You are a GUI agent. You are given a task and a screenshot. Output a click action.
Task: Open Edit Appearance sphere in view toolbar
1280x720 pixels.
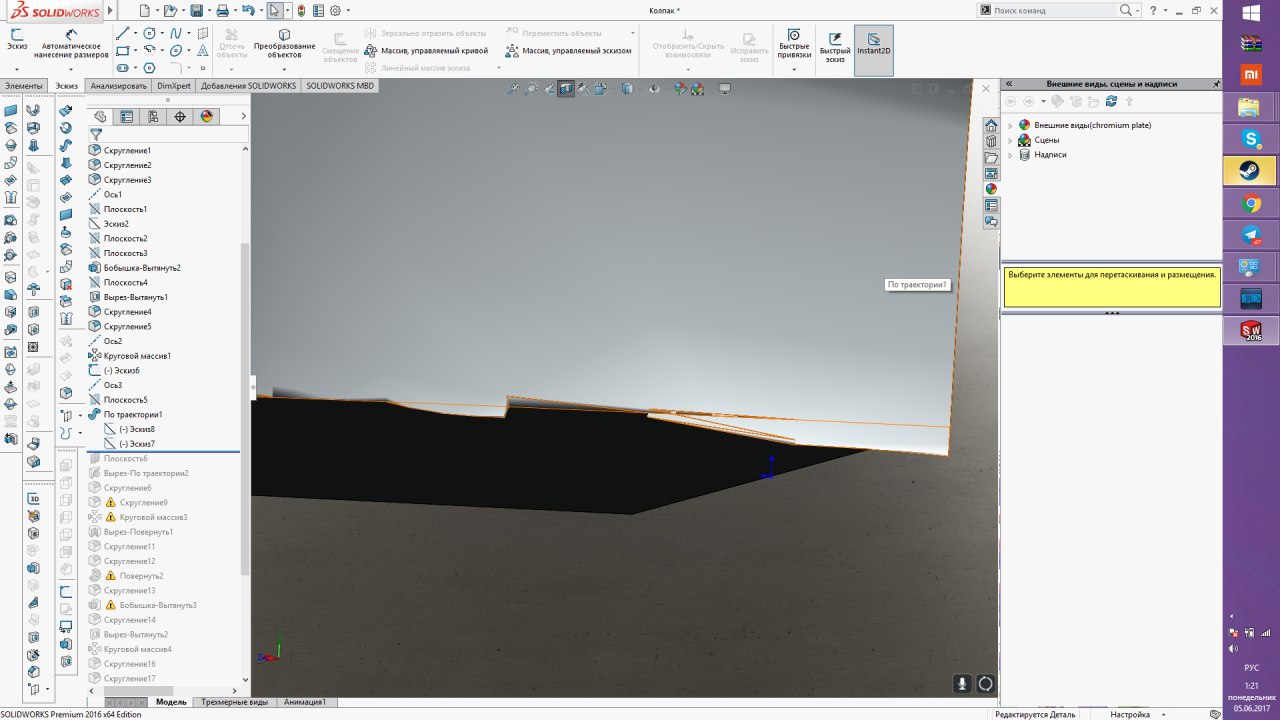680,89
